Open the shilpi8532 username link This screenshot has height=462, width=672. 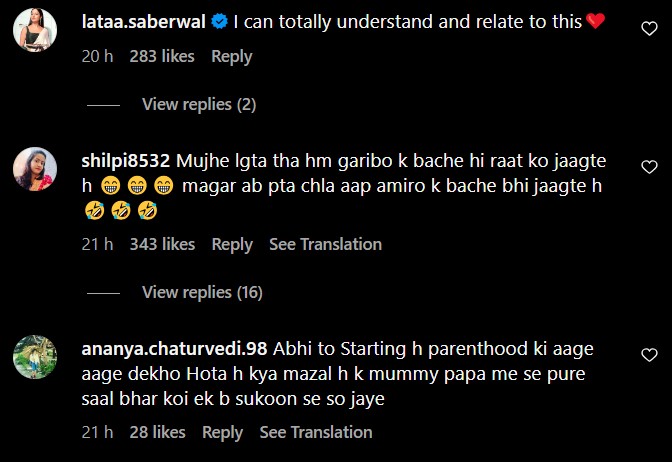coord(124,160)
